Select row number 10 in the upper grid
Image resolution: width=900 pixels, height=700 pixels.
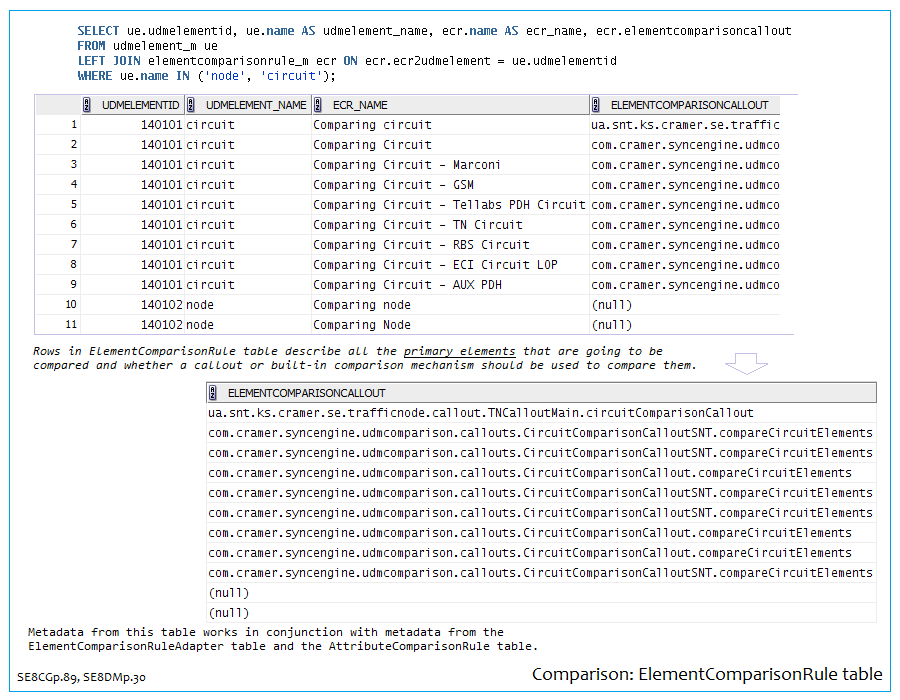click(x=70, y=305)
